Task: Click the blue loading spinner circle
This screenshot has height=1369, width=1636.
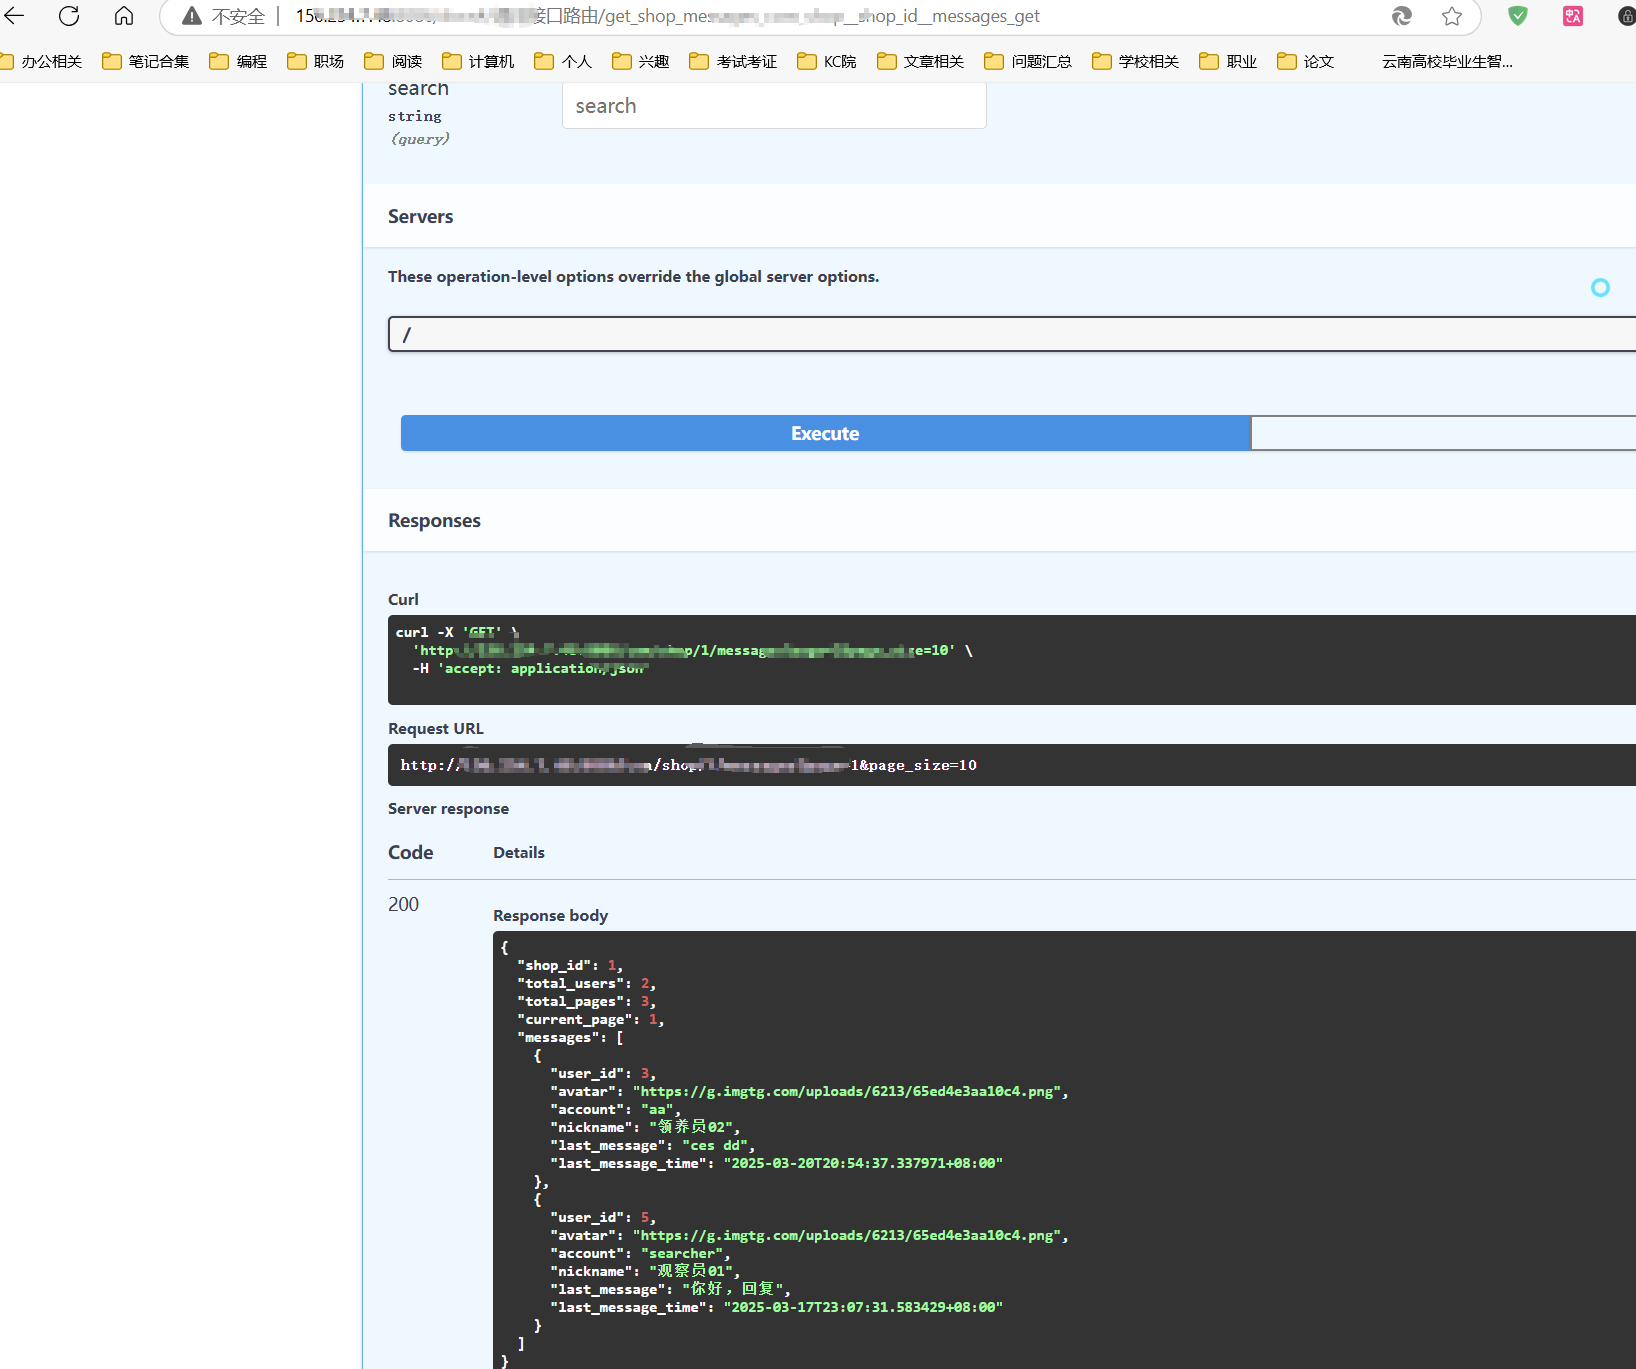Action: click(1600, 287)
